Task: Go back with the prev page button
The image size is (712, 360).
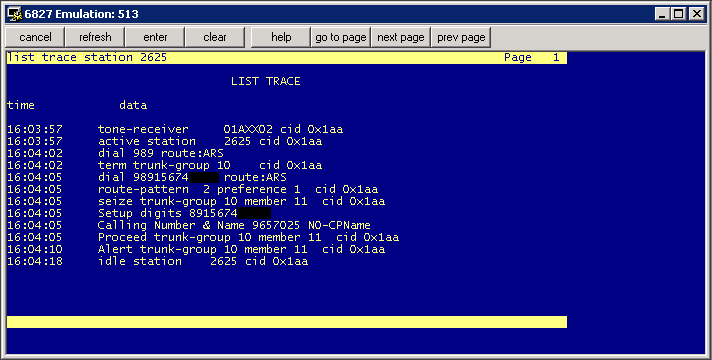Action: [x=461, y=37]
